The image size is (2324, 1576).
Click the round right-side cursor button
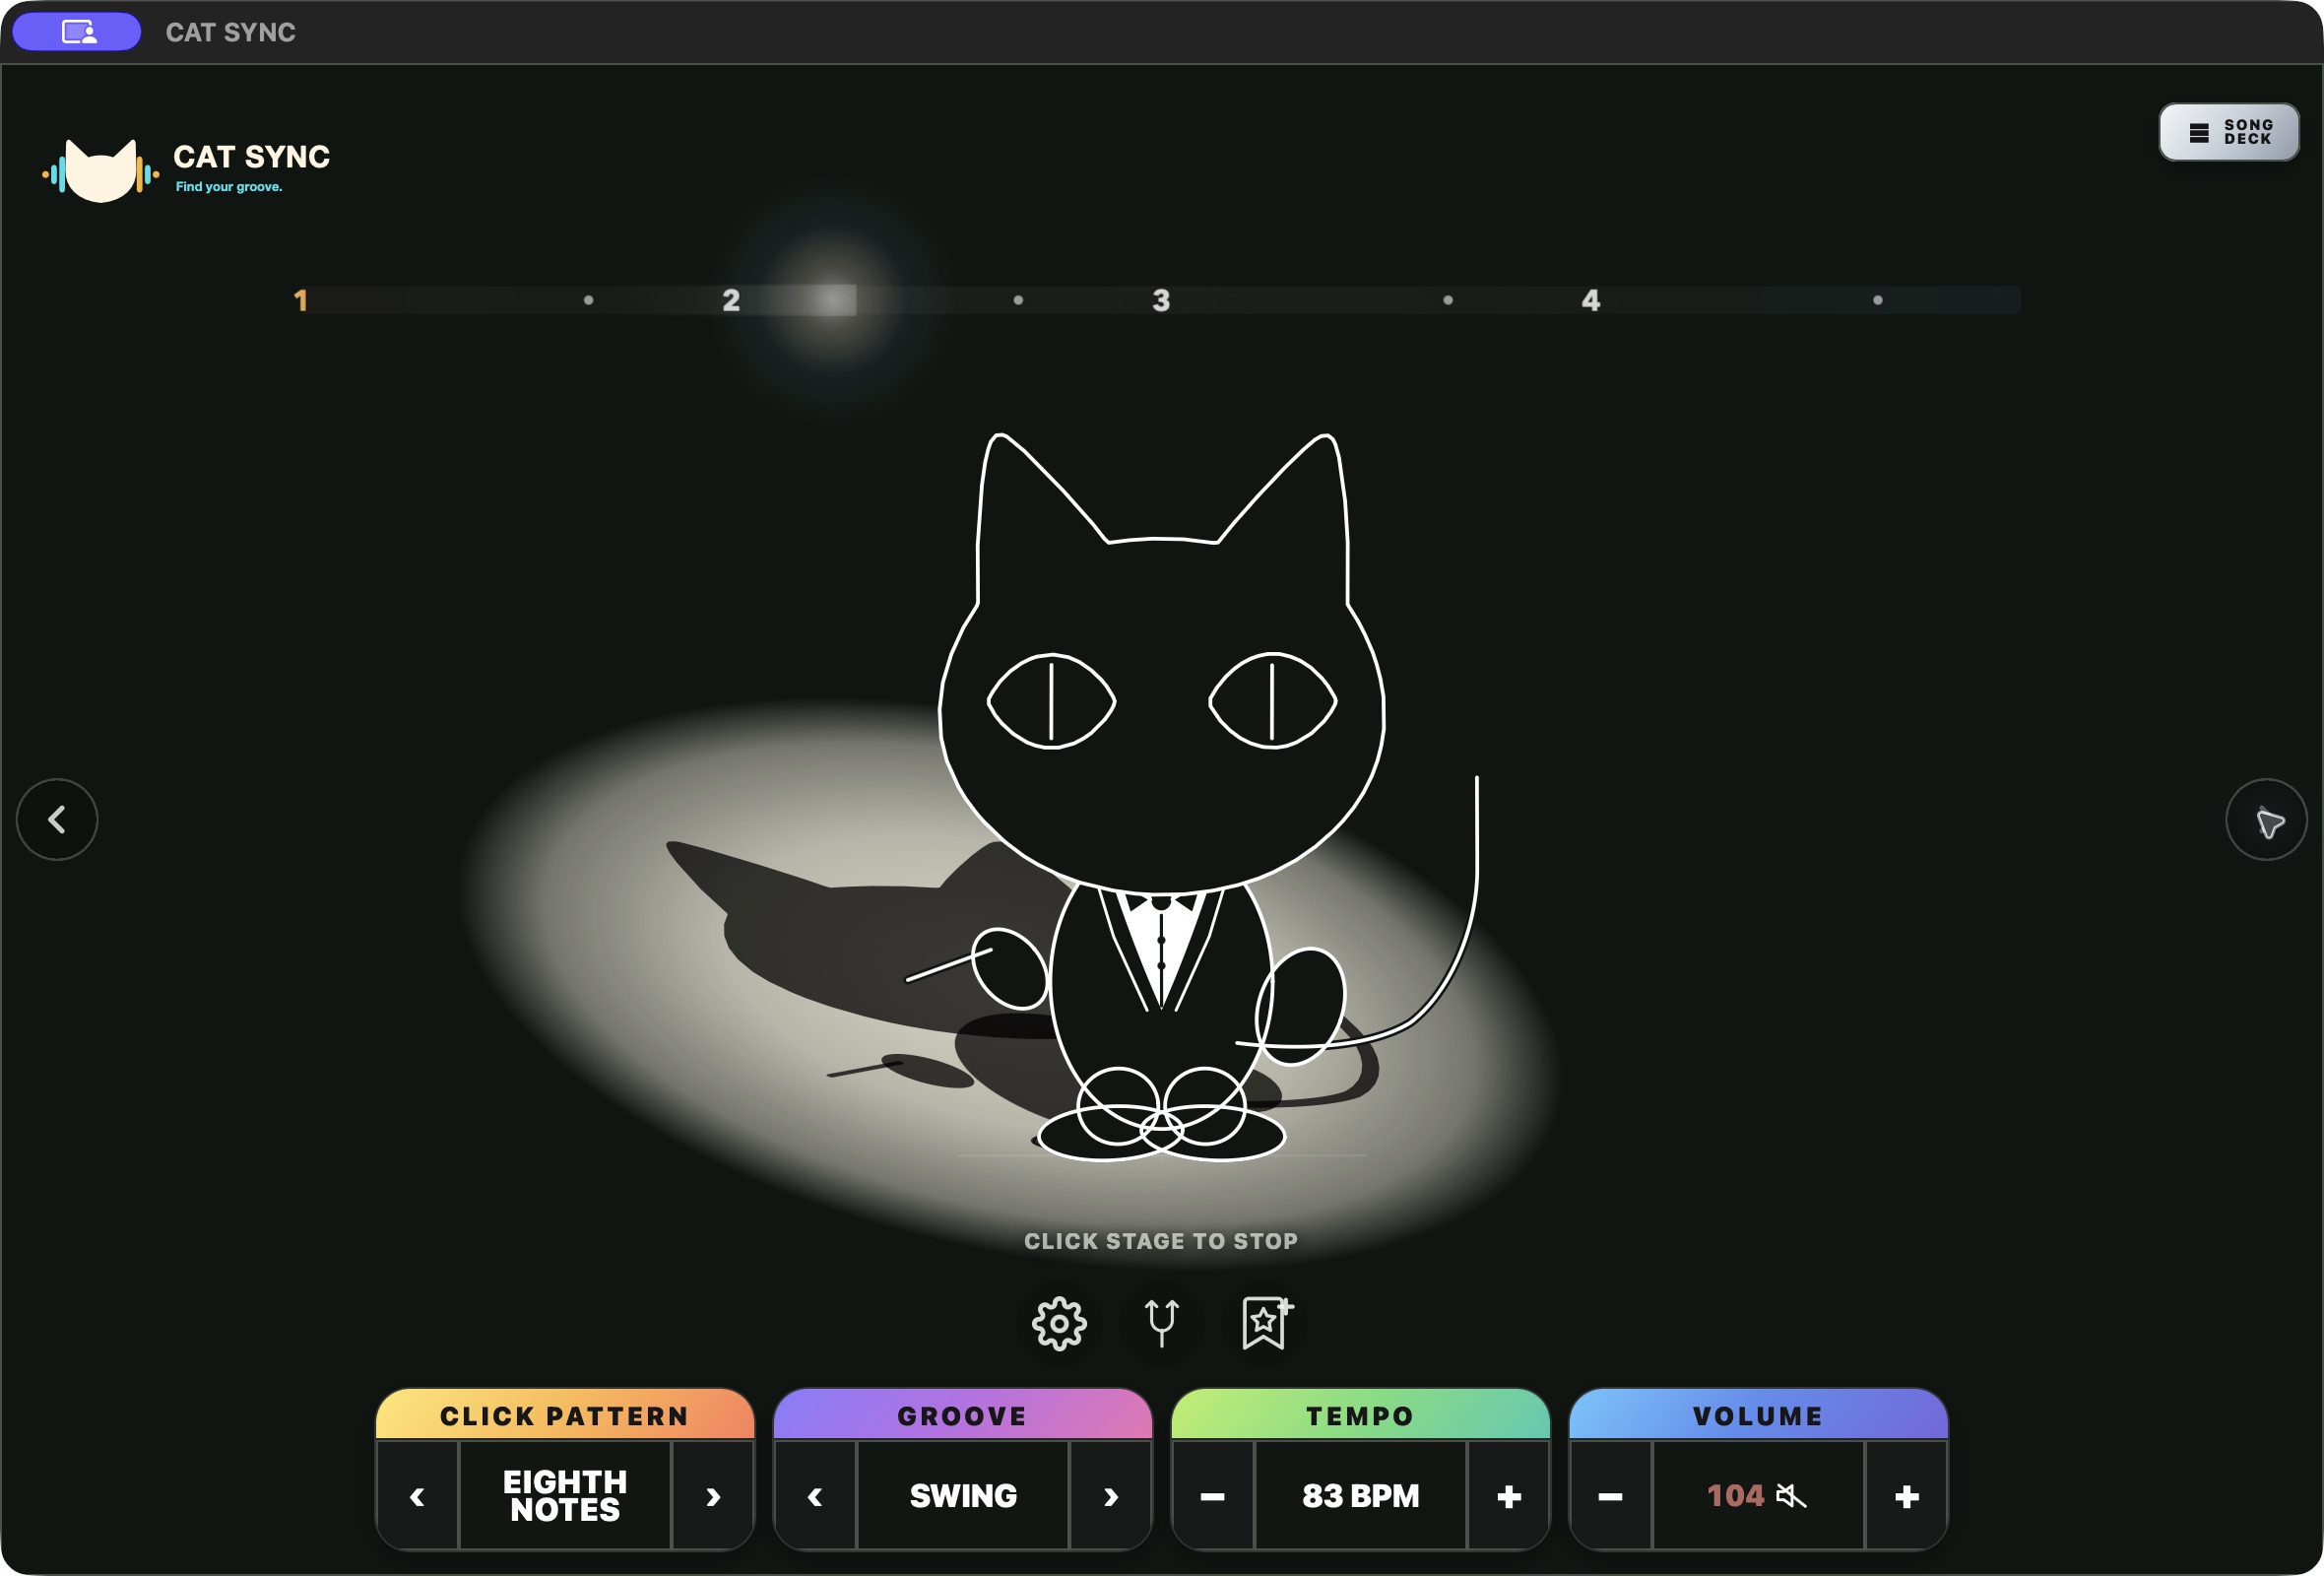click(x=2266, y=819)
